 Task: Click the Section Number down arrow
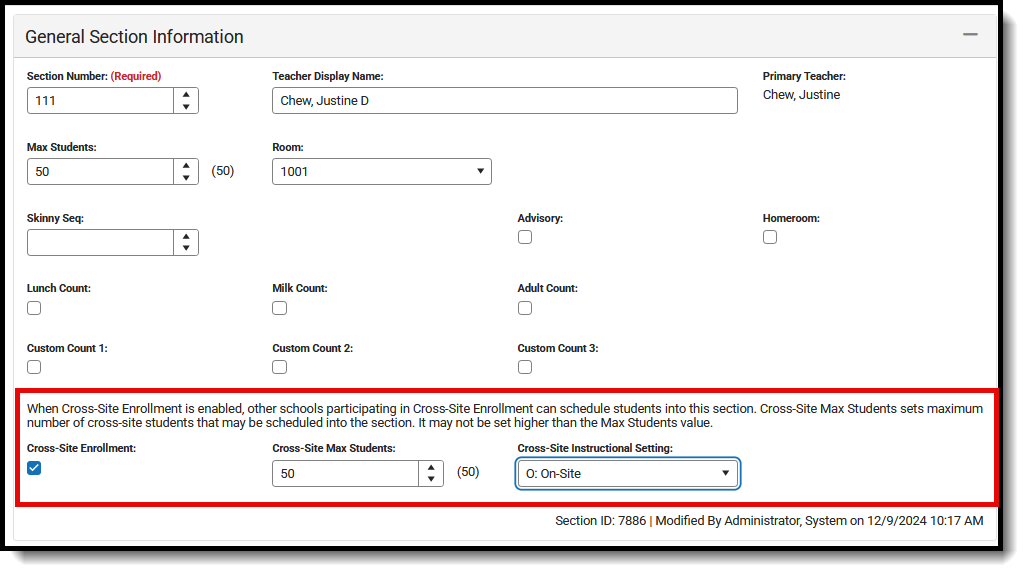click(x=186, y=106)
